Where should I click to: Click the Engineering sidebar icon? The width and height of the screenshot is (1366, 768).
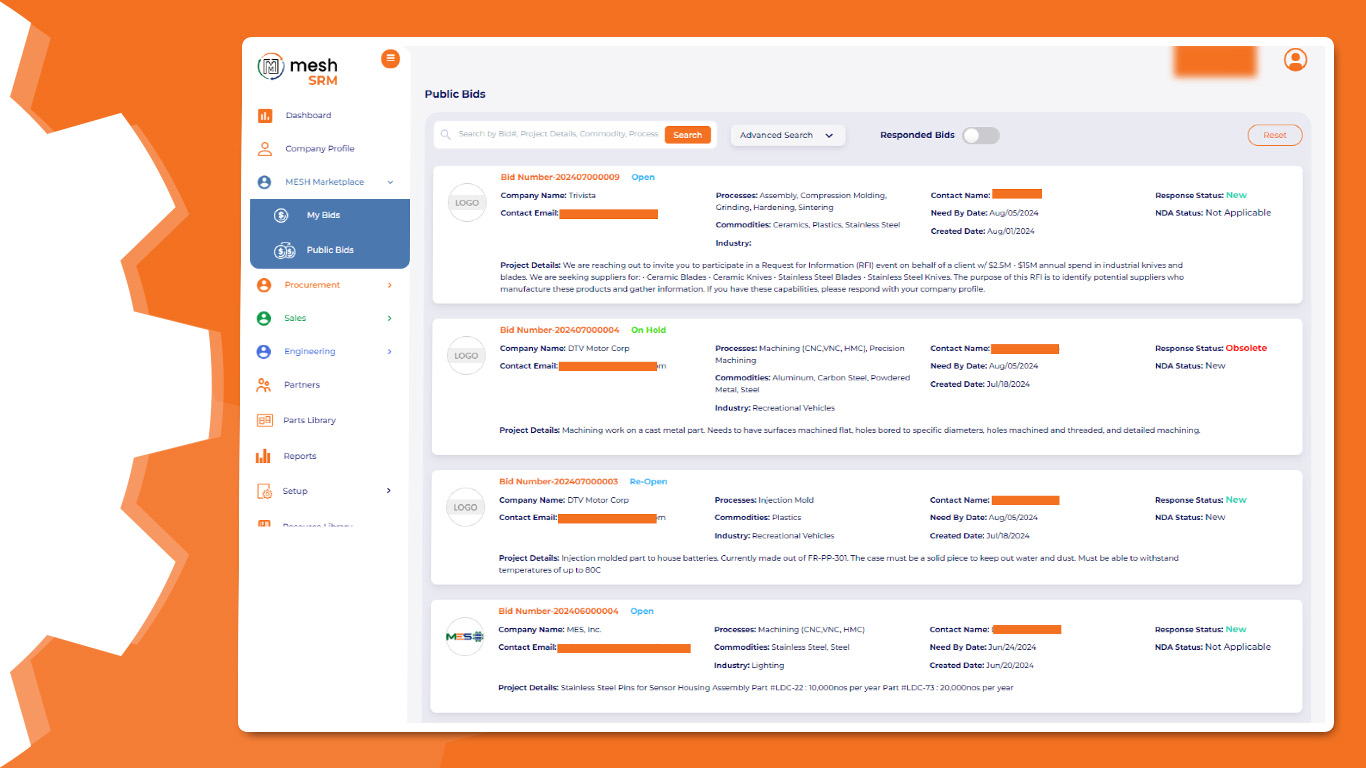[264, 352]
